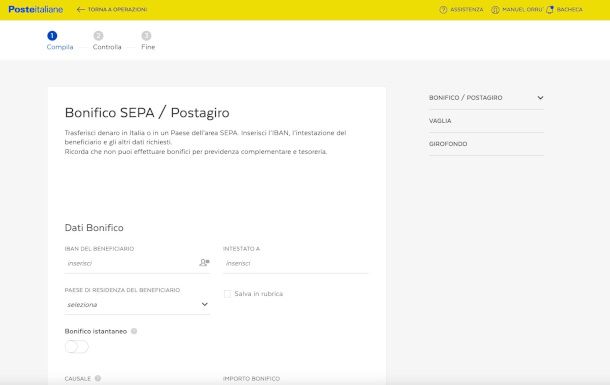Click info icon next to Causale
The image size is (610, 385).
(98, 378)
